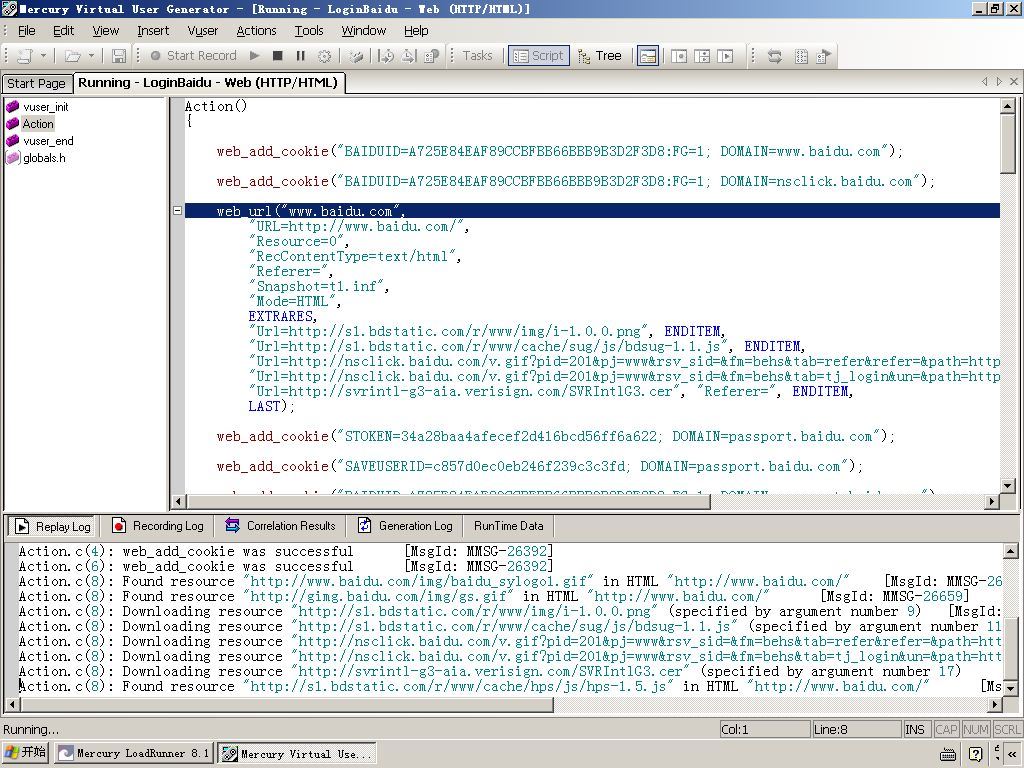Click the first of three window-layout icons
Screen dimensions: 1024x768
click(x=679, y=56)
